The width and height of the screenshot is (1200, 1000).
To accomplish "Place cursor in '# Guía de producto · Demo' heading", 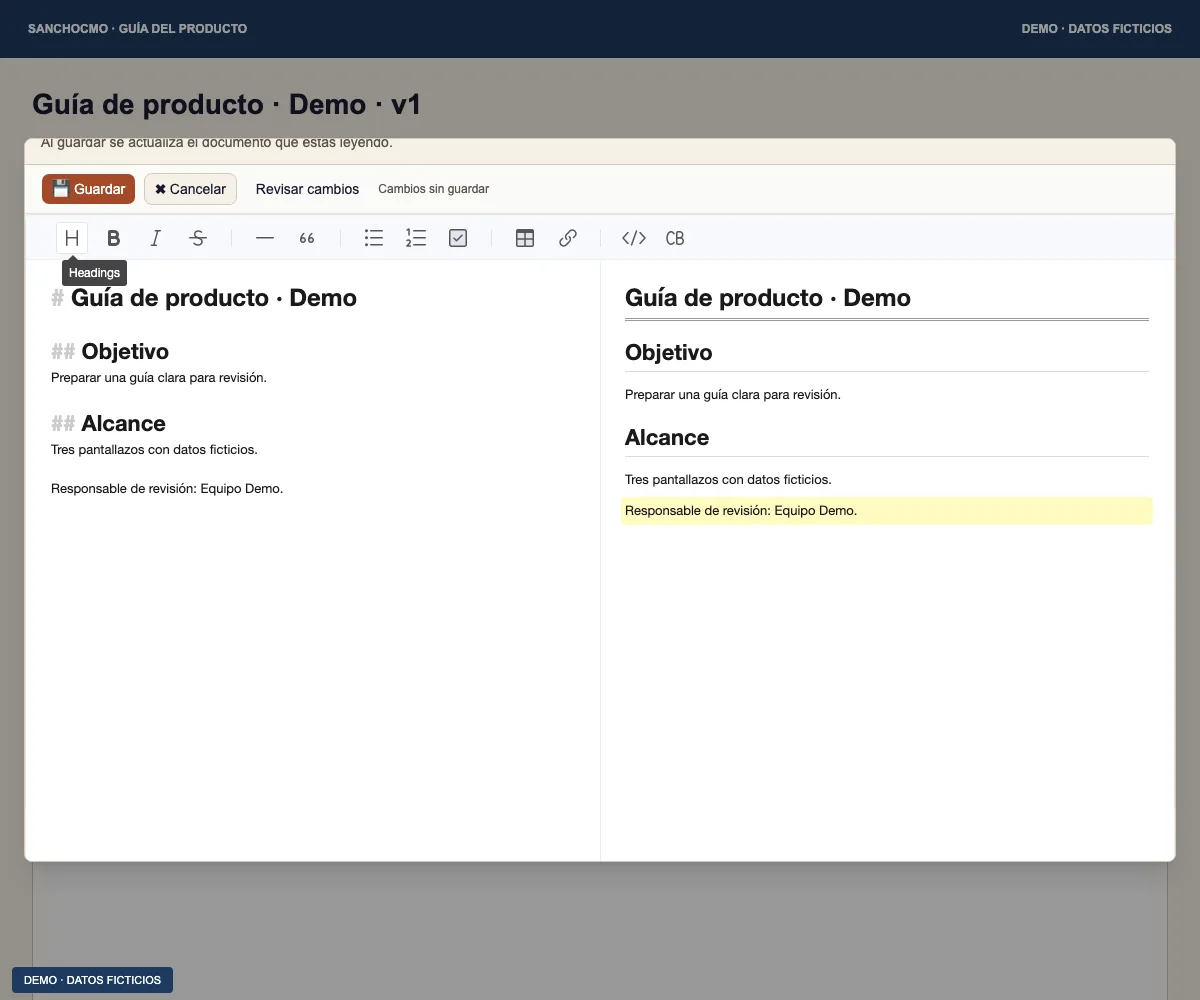I will 204,298.
